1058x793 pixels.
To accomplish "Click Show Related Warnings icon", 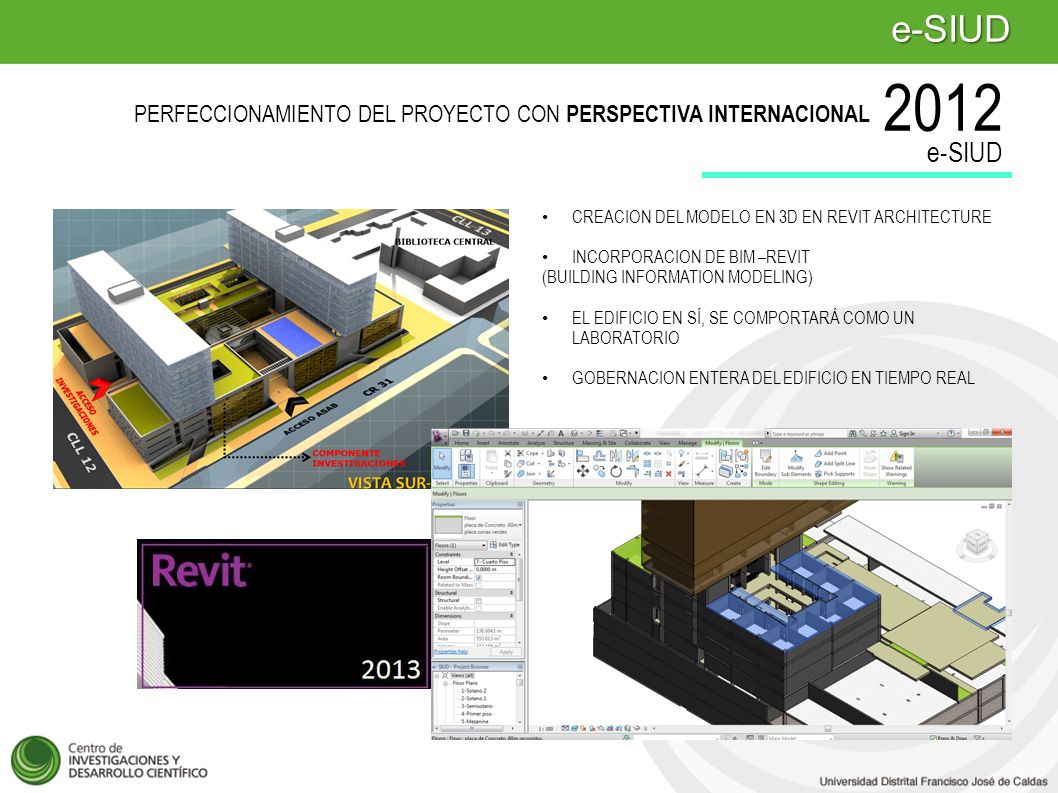I will point(897,464).
